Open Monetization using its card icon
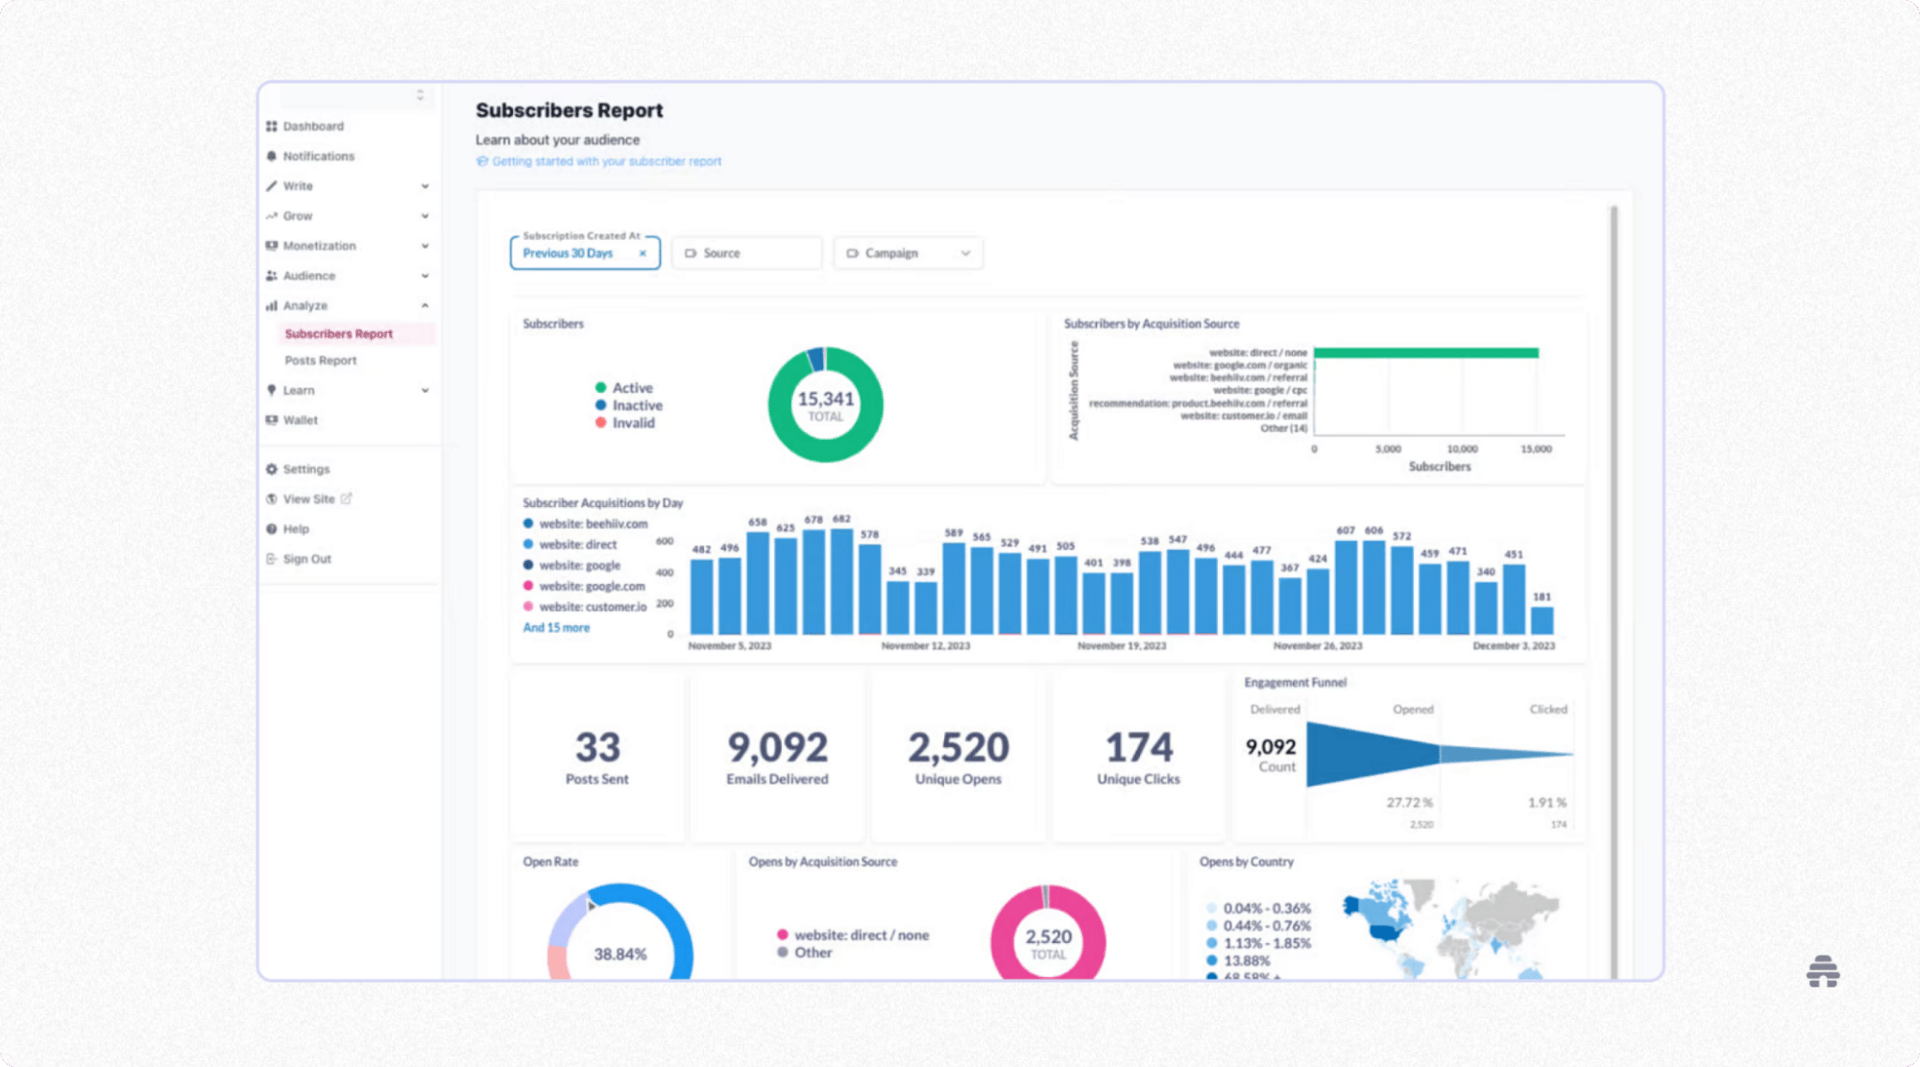1920x1067 pixels. [271, 245]
